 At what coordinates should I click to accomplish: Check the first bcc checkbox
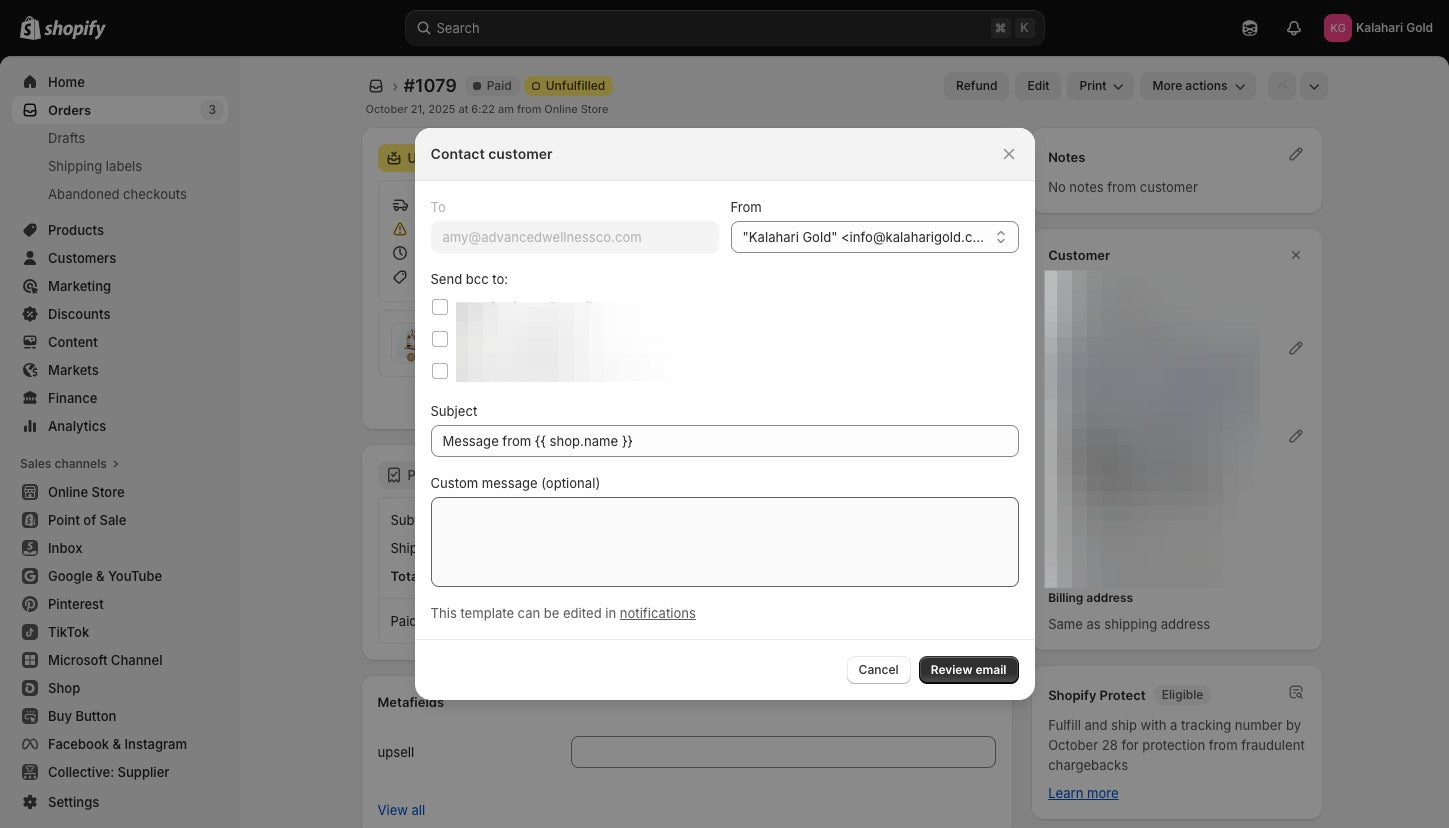[439, 307]
